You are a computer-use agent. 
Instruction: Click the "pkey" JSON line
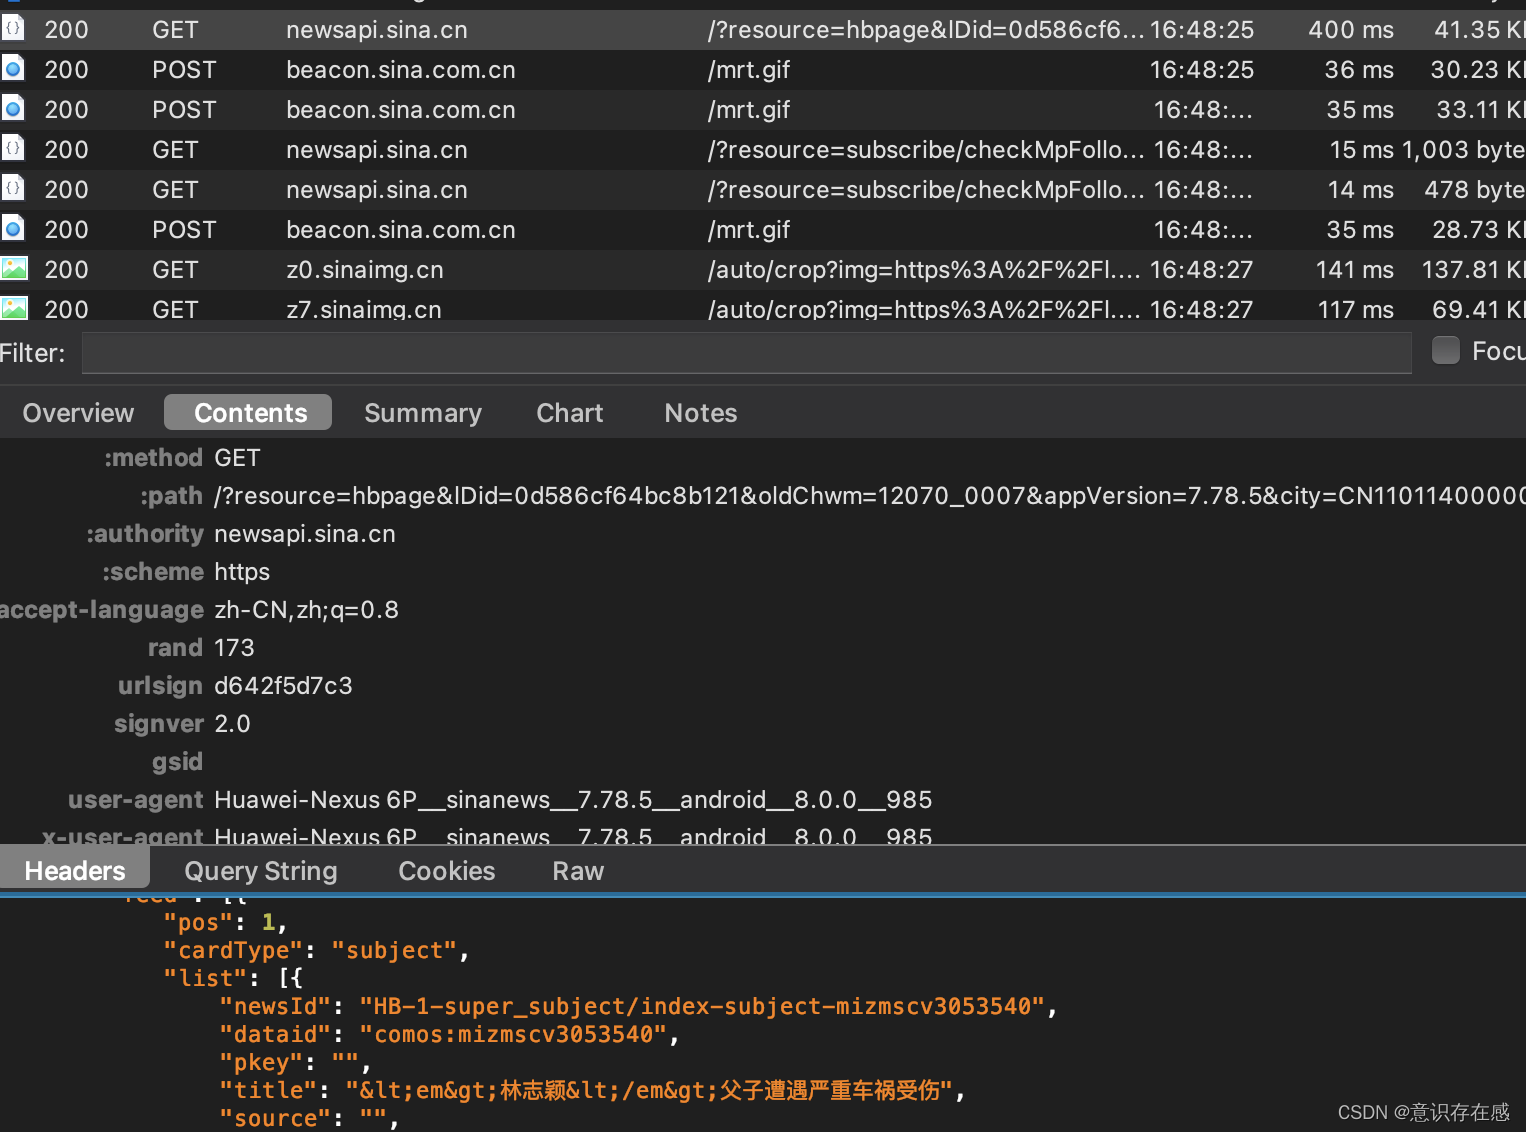click(x=295, y=1062)
